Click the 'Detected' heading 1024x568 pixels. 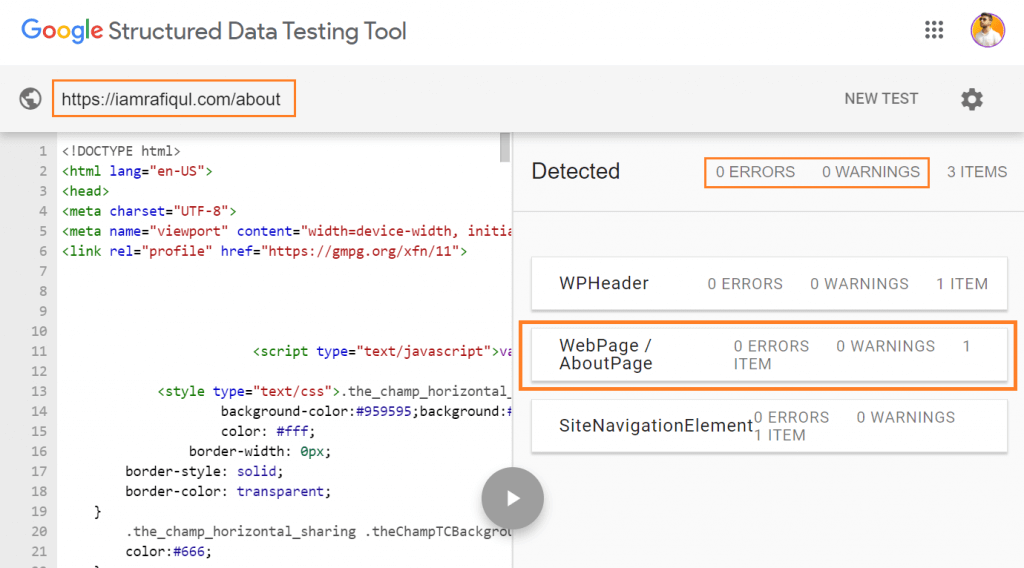(x=575, y=171)
